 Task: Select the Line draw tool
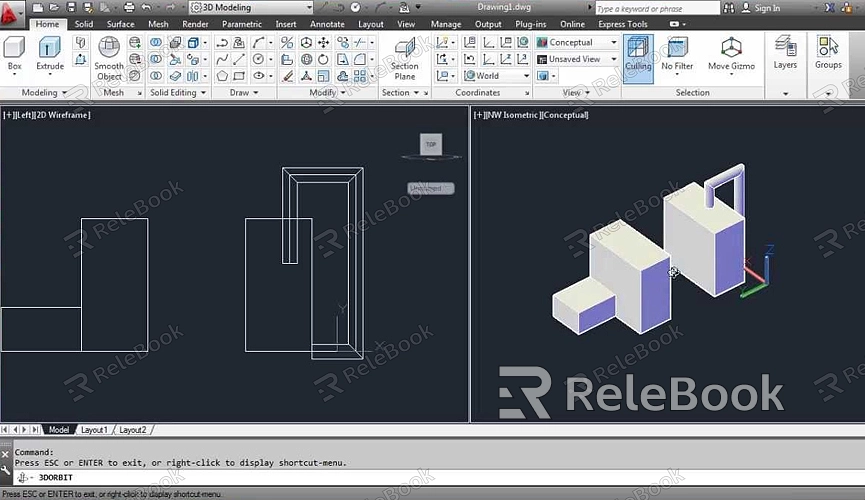point(239,59)
